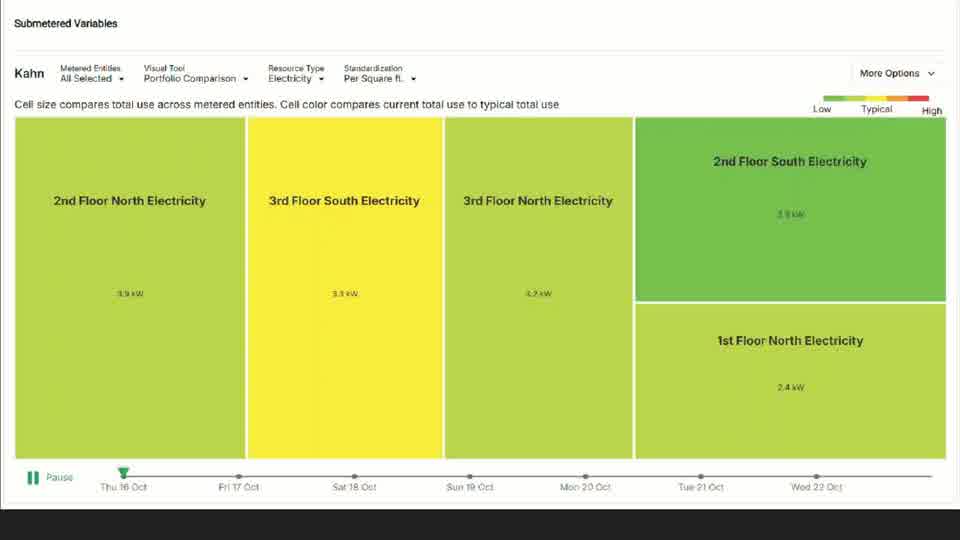Click the green timeline marker at Thu 16 Oct
The width and height of the screenshot is (960, 540).
(124, 473)
